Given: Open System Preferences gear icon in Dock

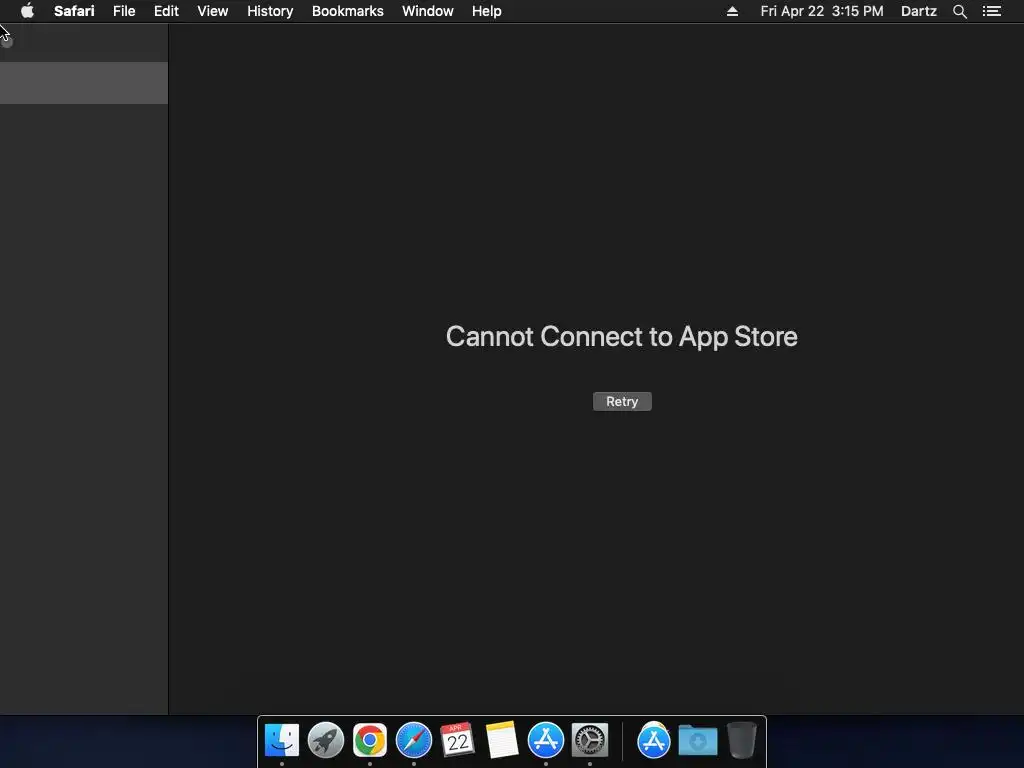Looking at the screenshot, I should click(x=590, y=740).
